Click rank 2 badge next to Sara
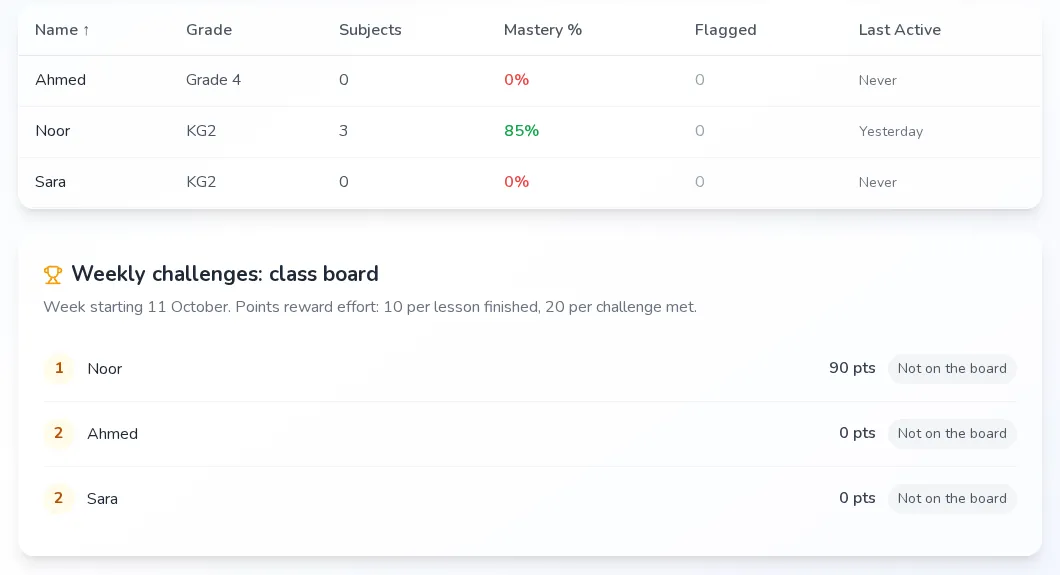 click(59, 498)
